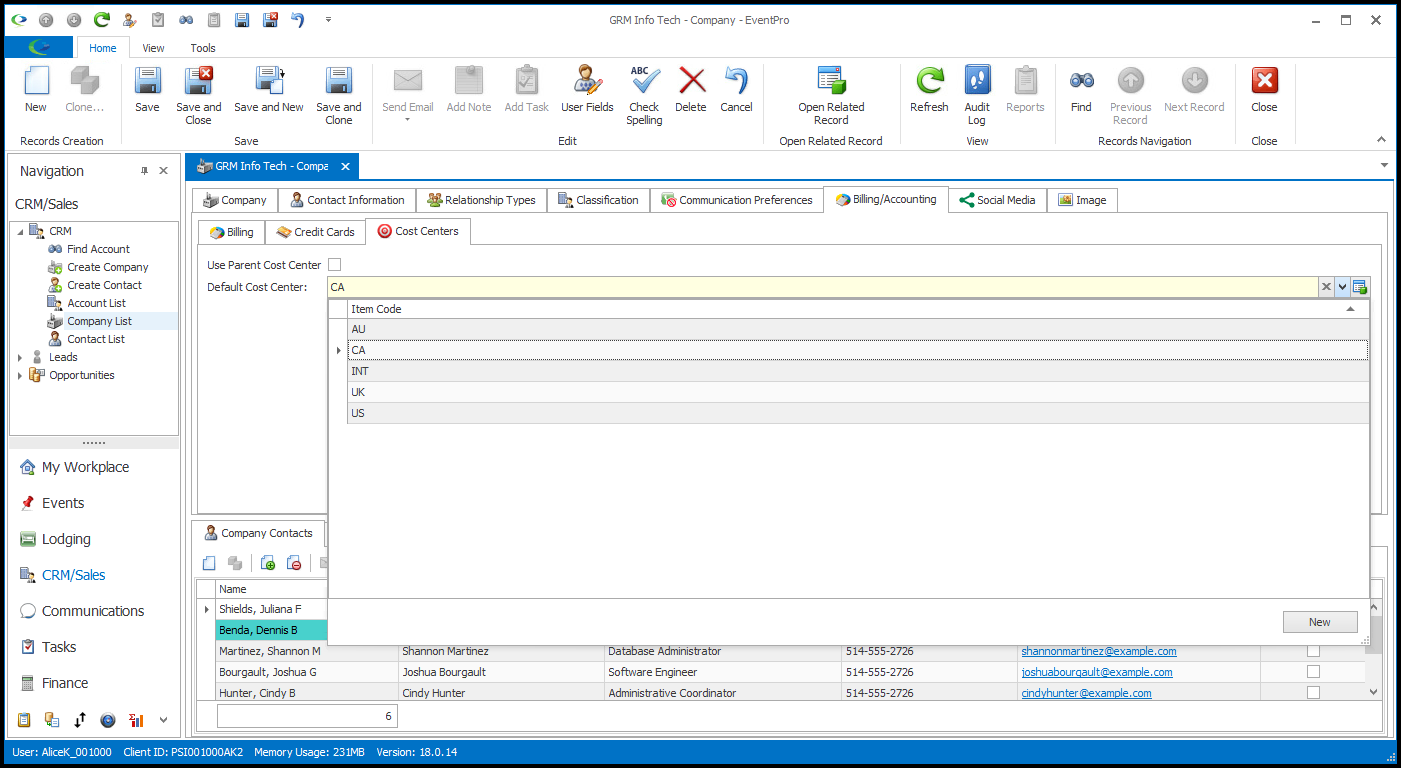Expand the Opportunities tree node
The width and height of the screenshot is (1401, 768).
[20, 375]
